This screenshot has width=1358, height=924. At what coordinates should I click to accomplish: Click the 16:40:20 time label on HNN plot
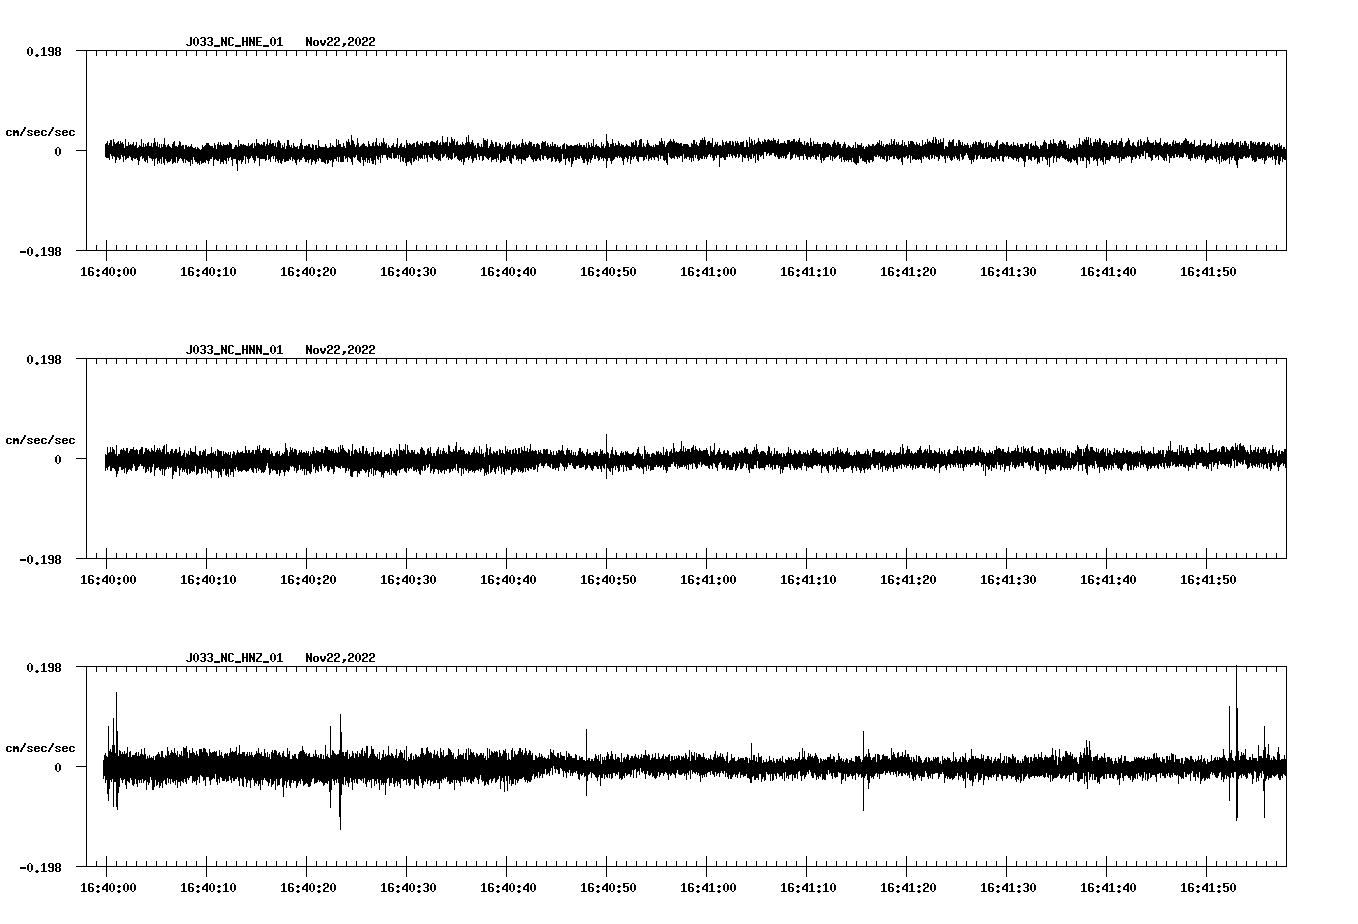pos(308,580)
